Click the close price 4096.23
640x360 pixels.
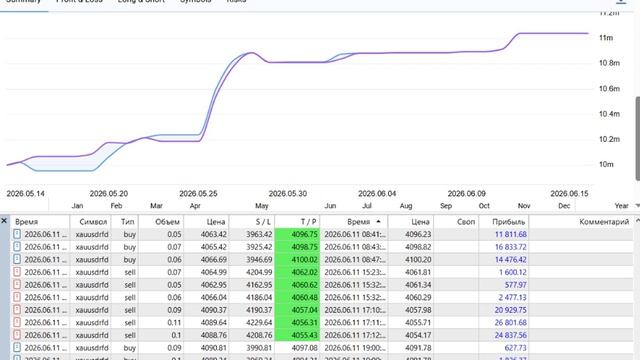pyautogui.click(x=418, y=234)
